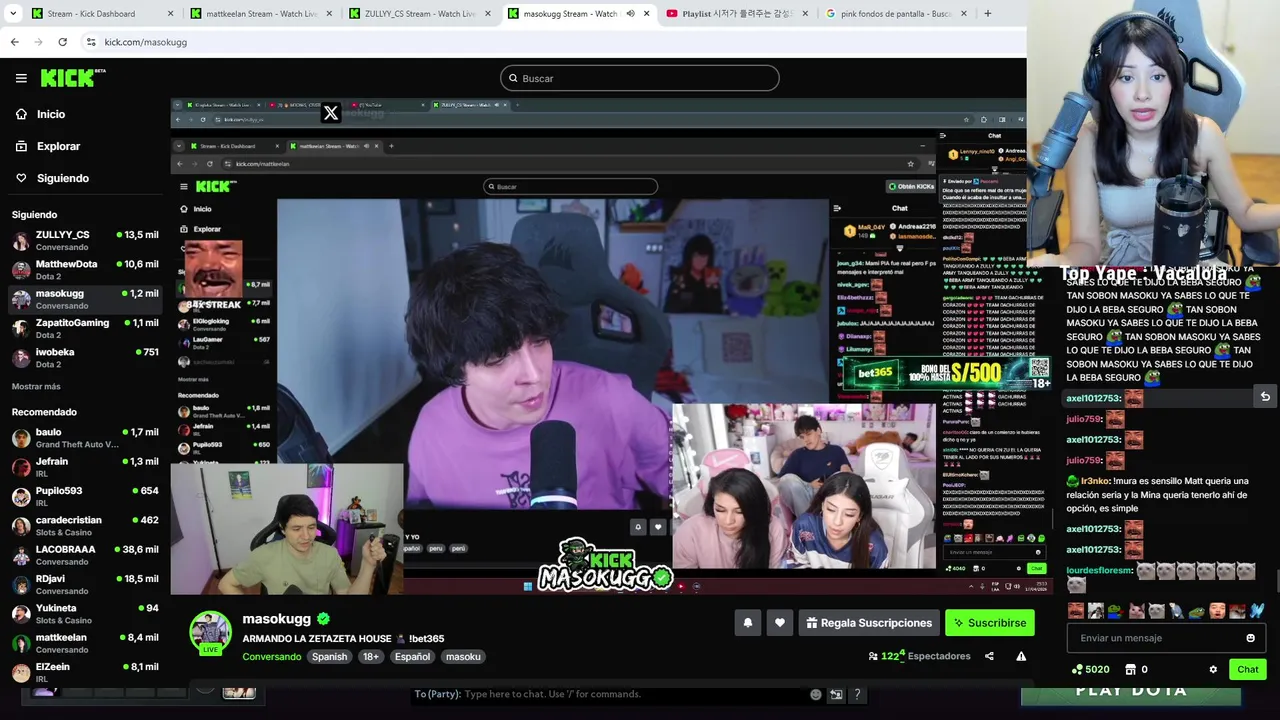Click the green Suscribirse button
The height and width of the screenshot is (720, 1280).
tap(990, 623)
